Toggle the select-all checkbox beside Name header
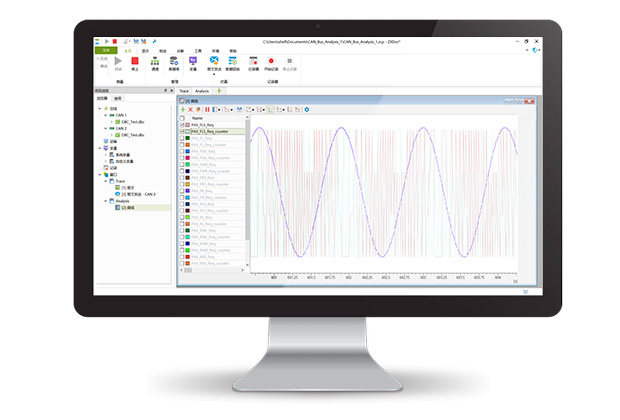The height and width of the screenshot is (420, 620). tap(181, 118)
